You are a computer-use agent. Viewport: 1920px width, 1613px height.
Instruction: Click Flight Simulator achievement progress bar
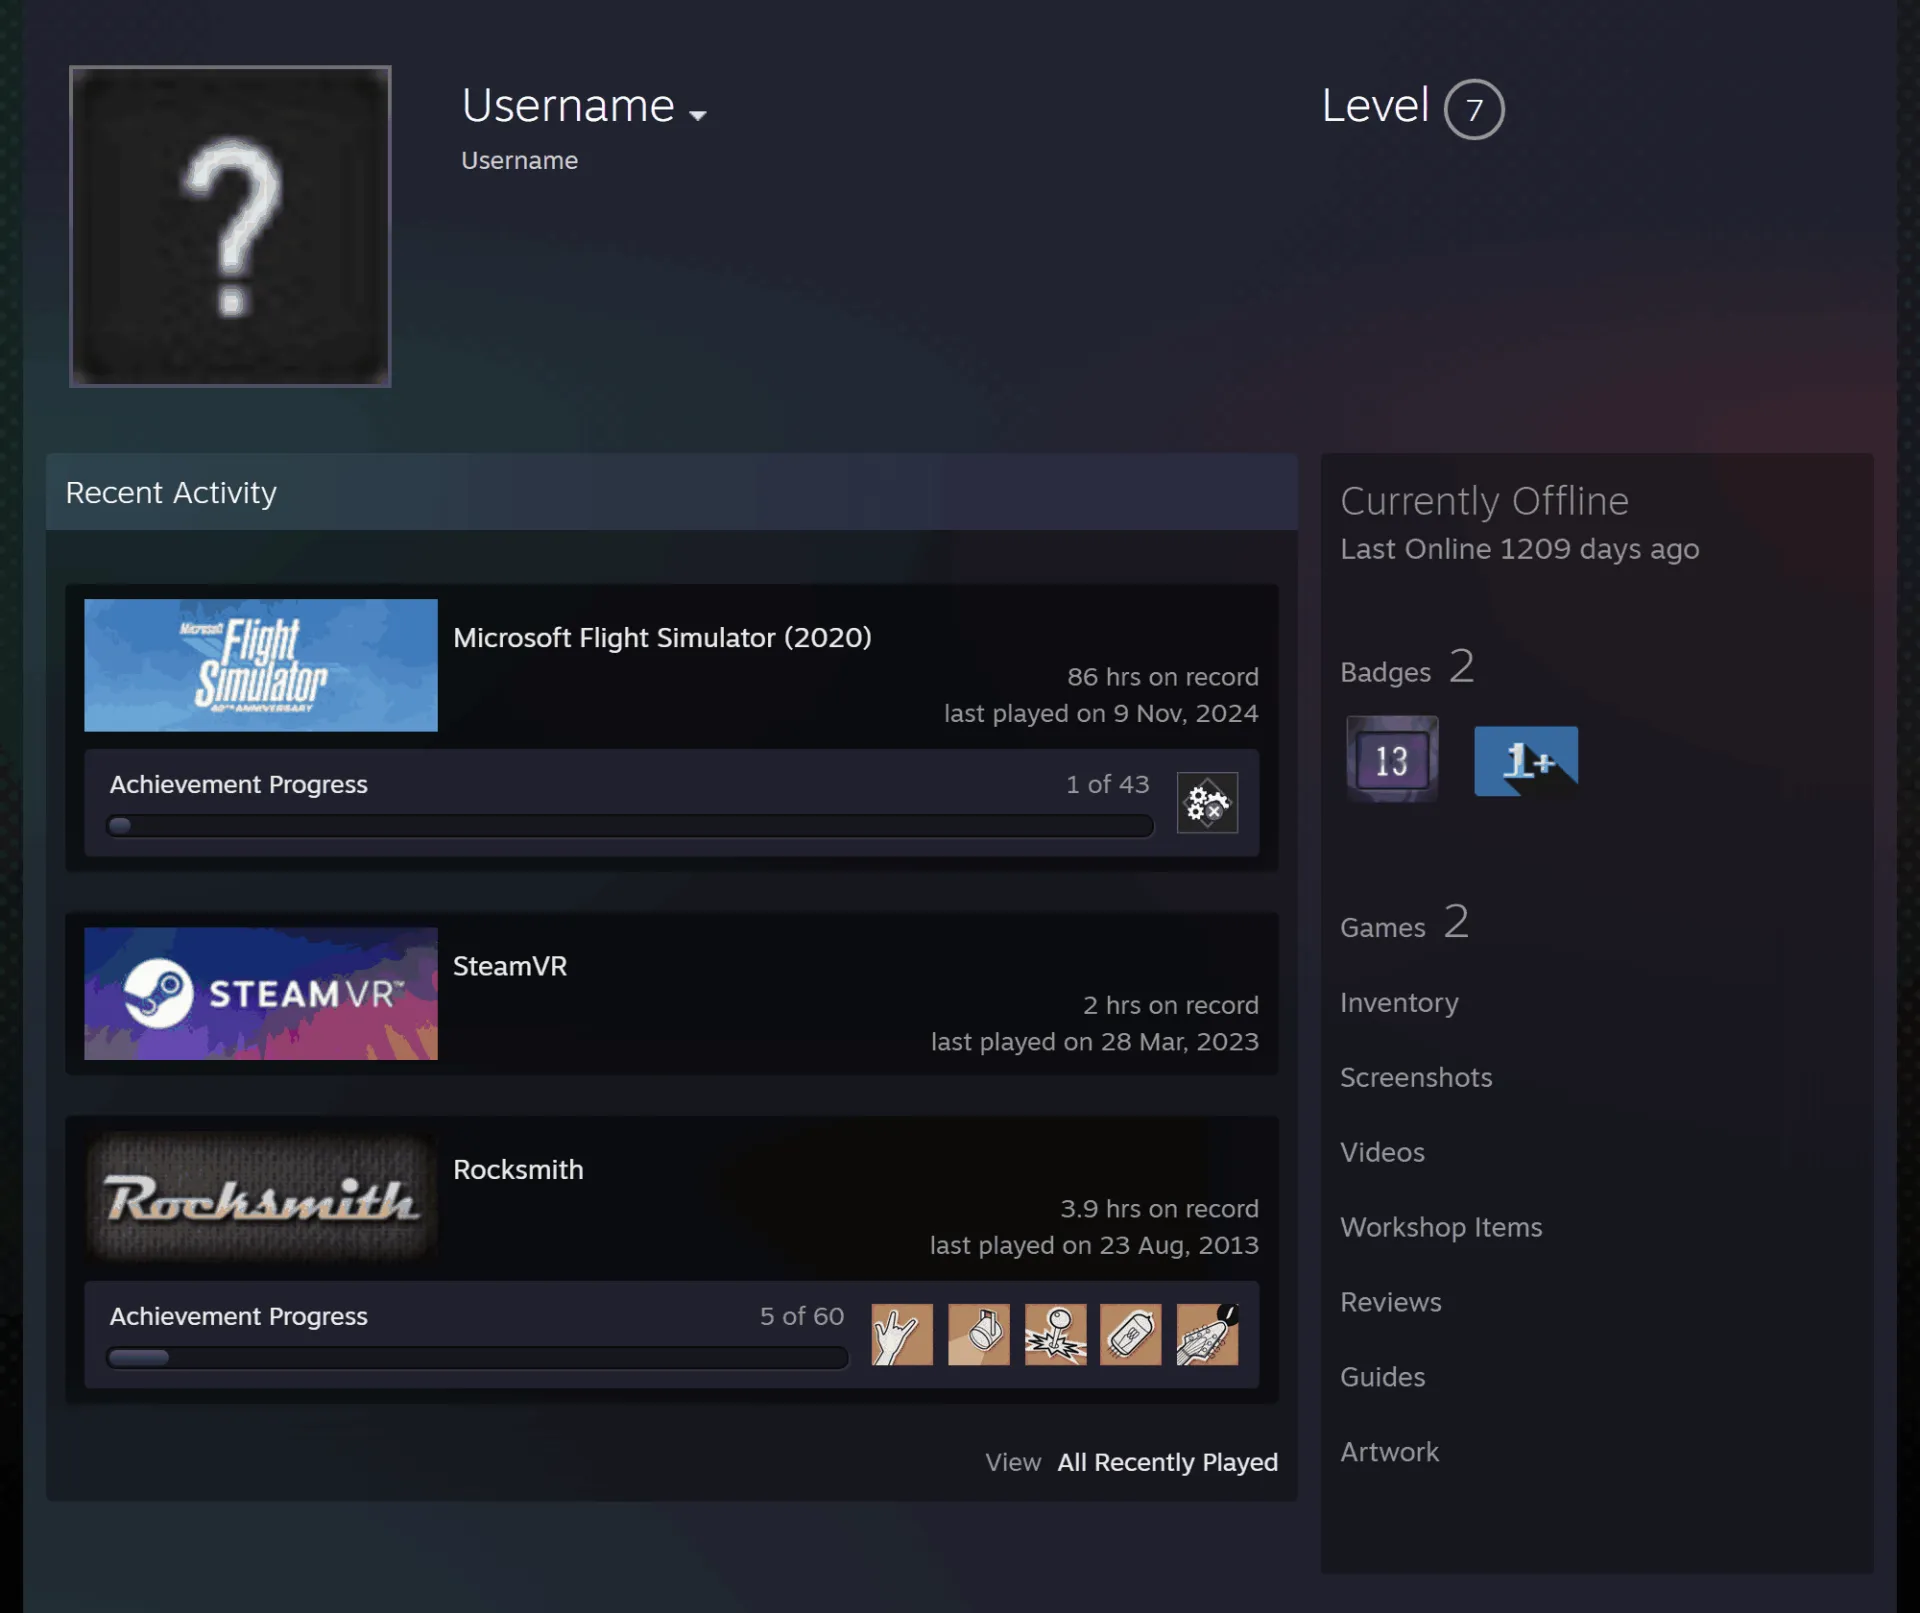pos(630,826)
